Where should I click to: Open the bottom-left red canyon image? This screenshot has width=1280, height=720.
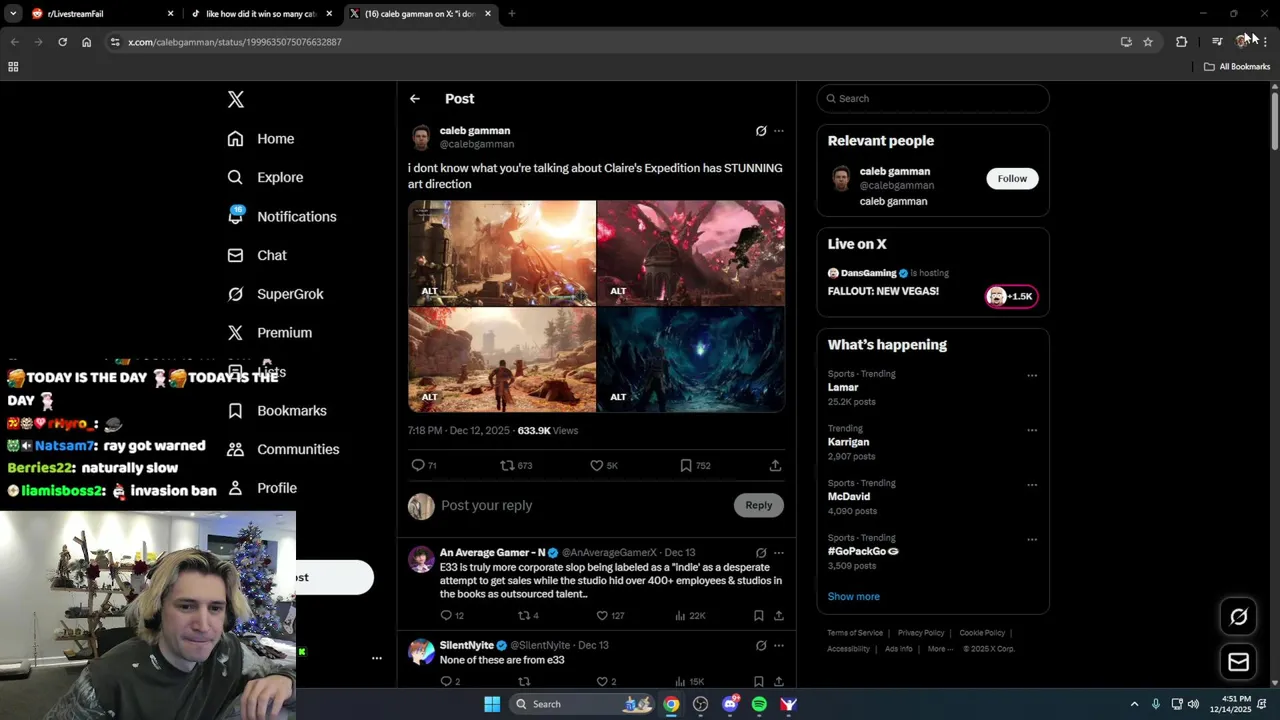coord(502,360)
